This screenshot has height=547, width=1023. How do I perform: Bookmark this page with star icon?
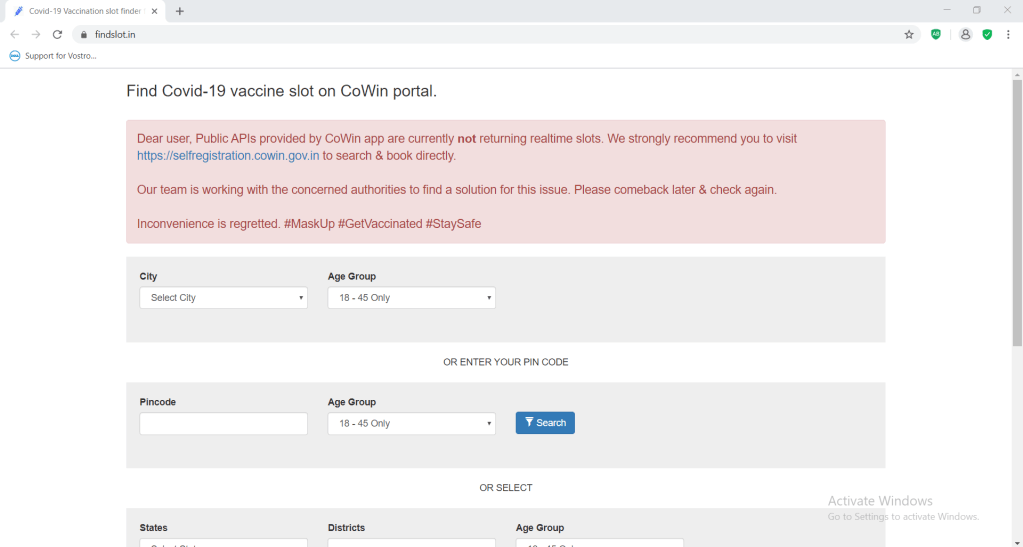909,34
